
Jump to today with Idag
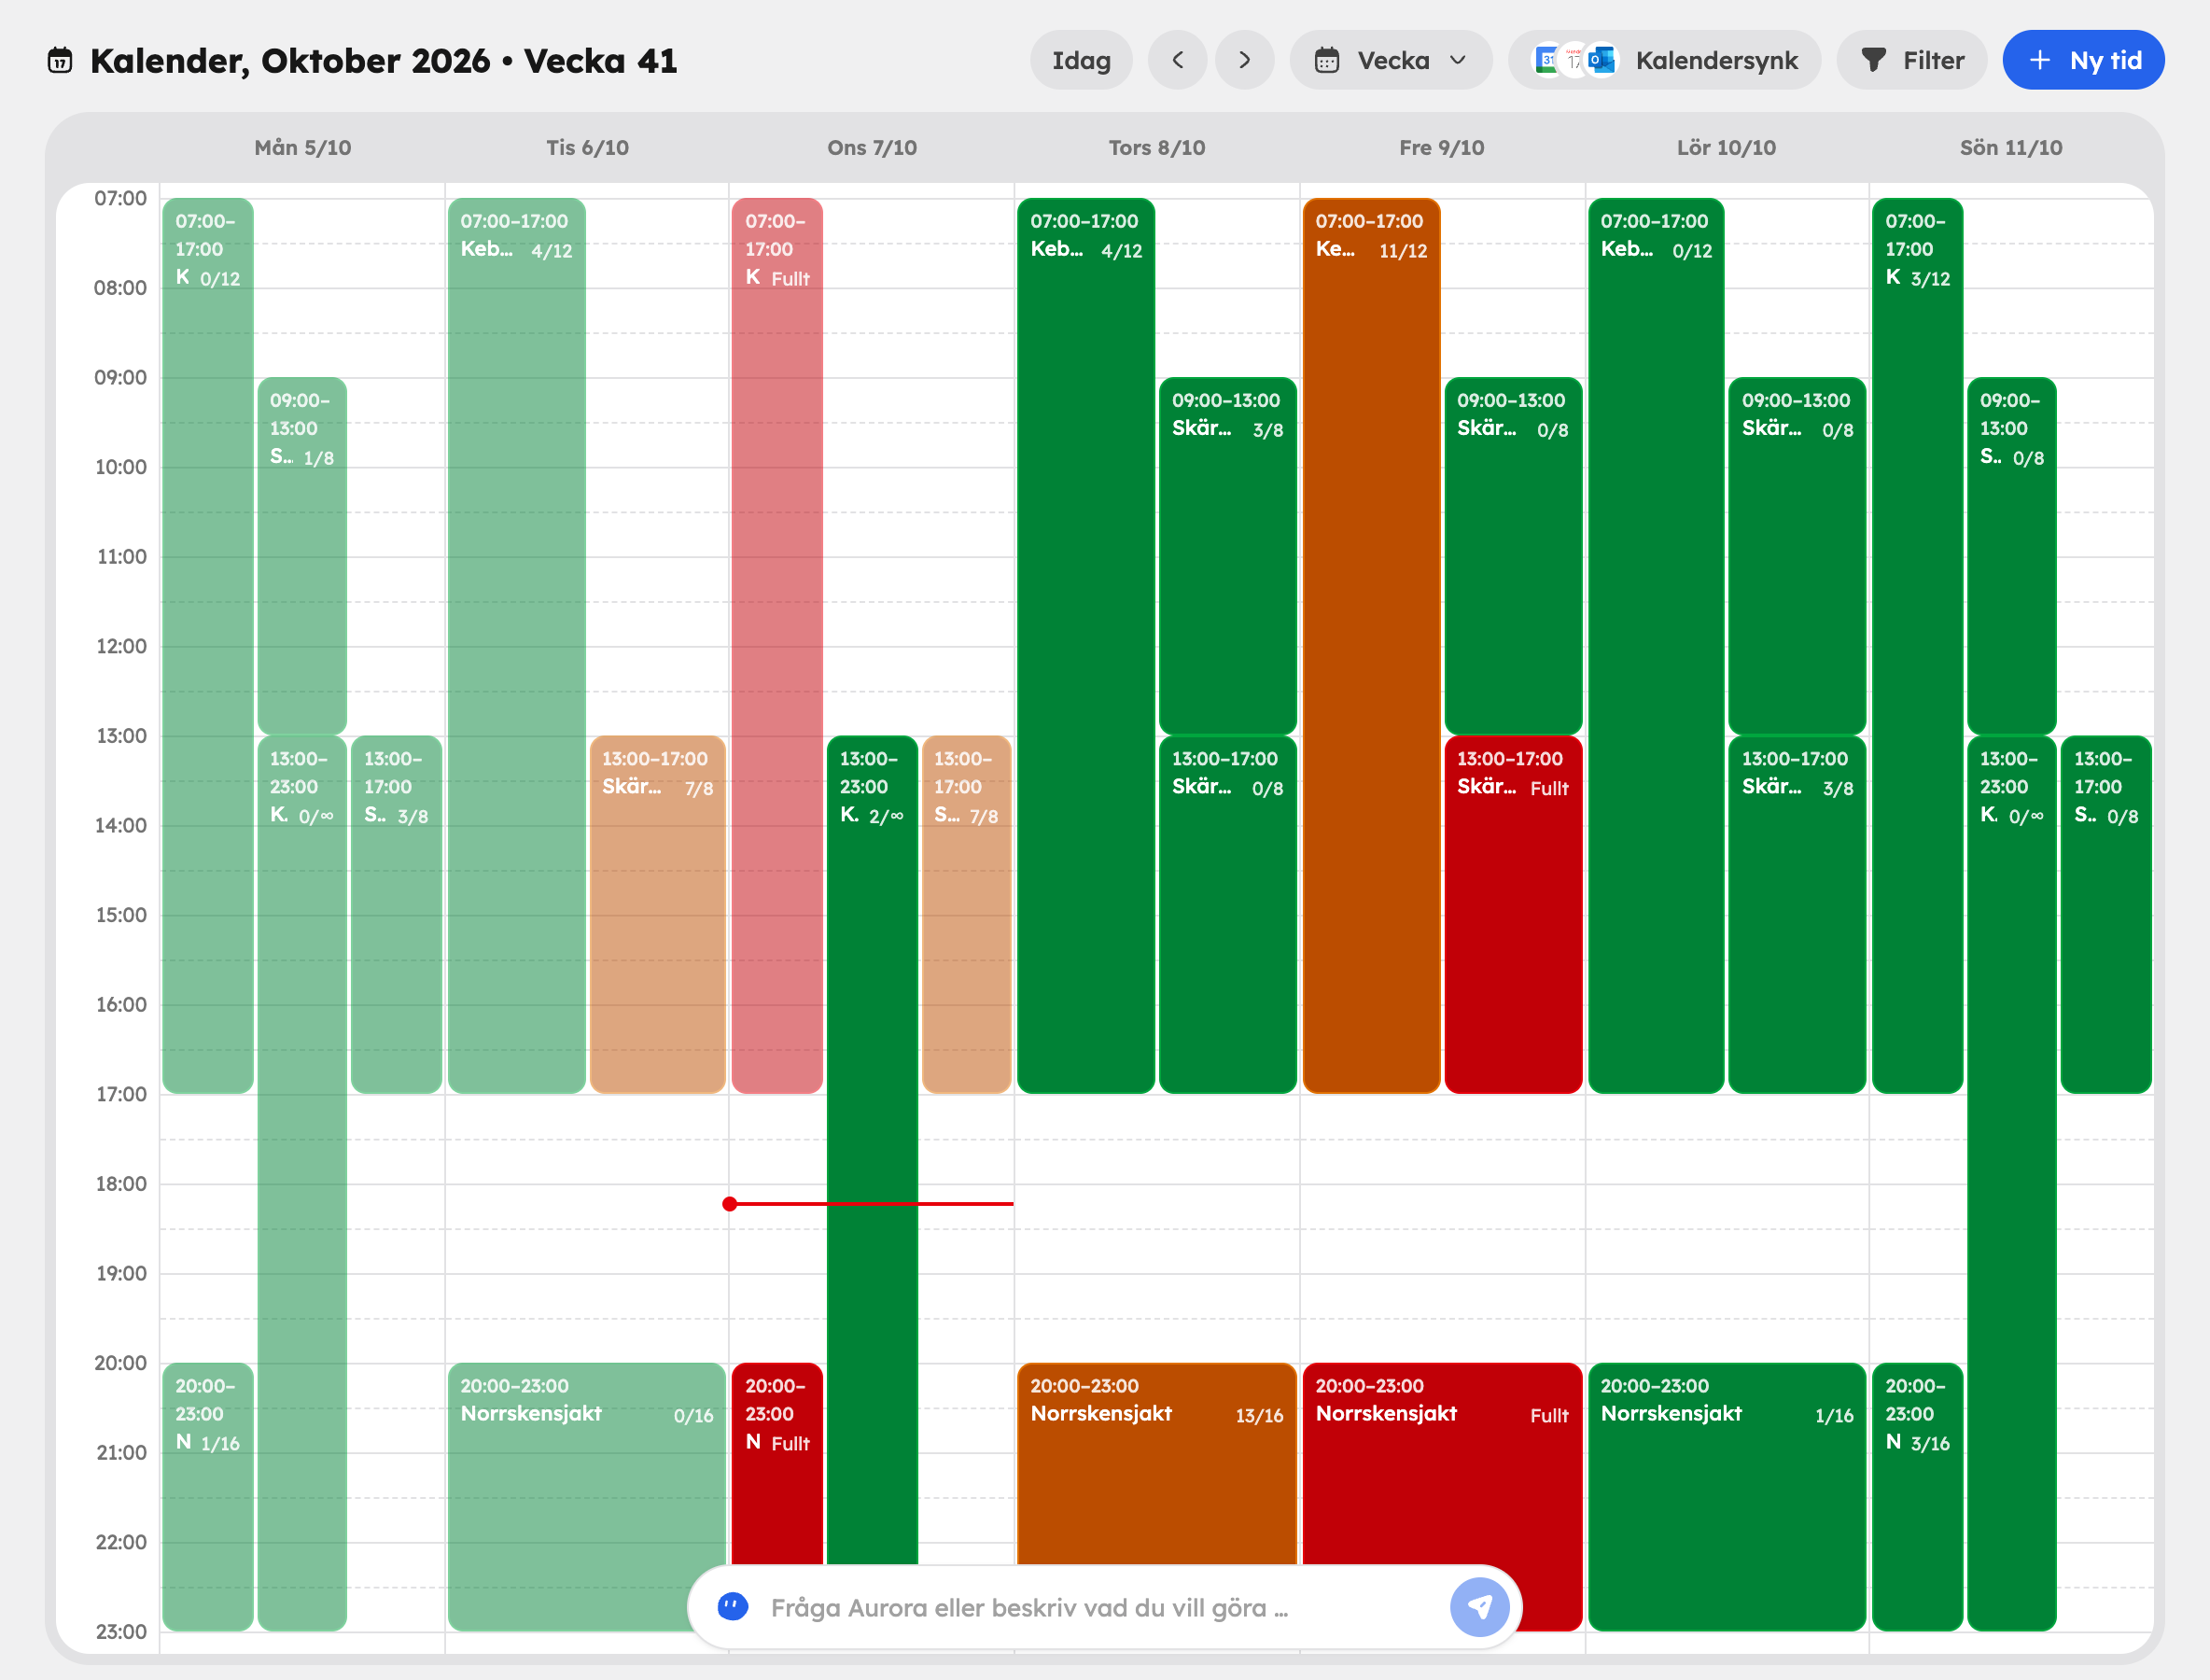[1081, 60]
